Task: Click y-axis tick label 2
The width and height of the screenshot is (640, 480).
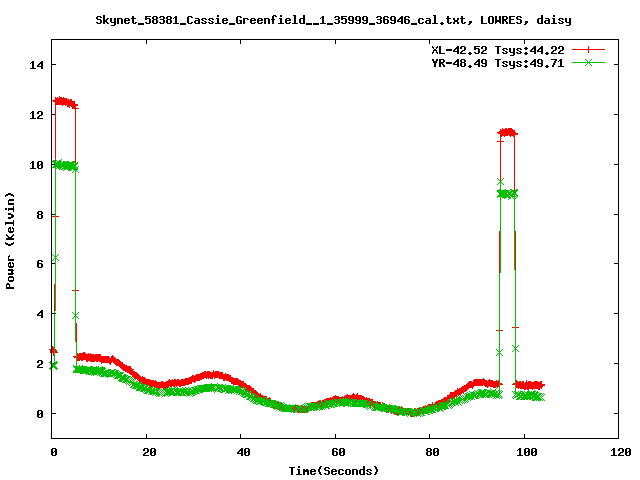Action: coord(40,364)
